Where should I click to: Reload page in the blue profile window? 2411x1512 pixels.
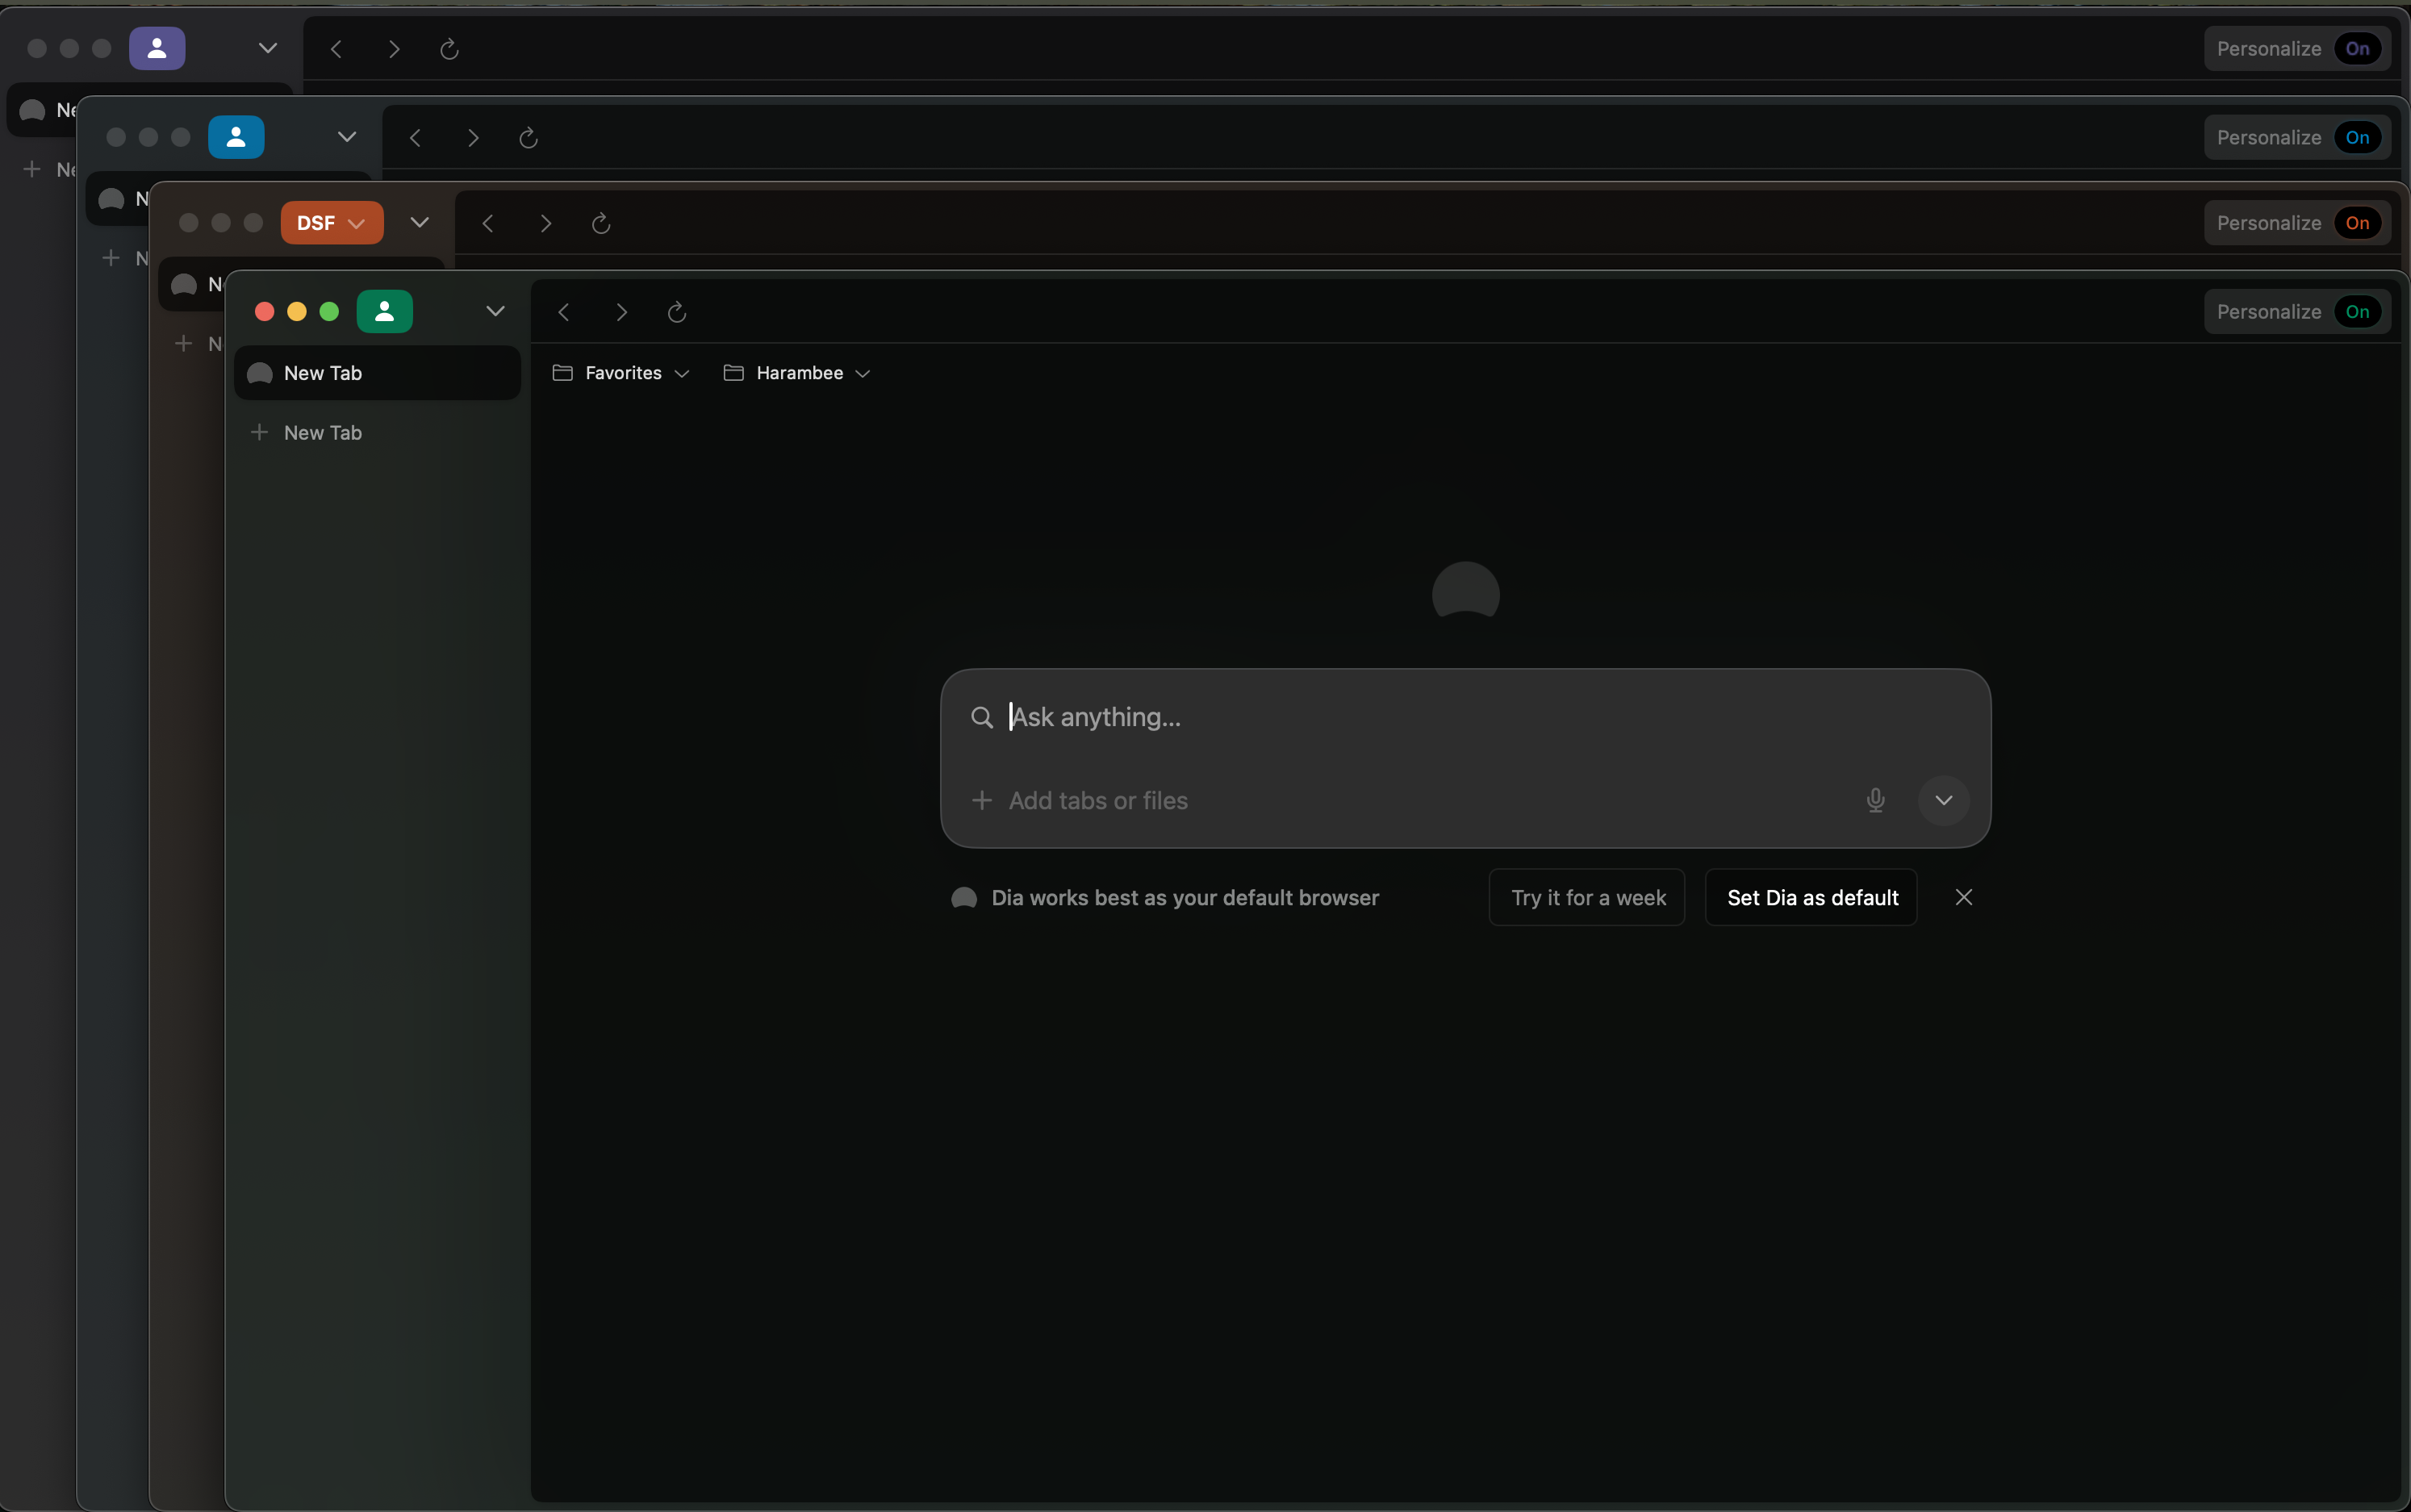528,138
